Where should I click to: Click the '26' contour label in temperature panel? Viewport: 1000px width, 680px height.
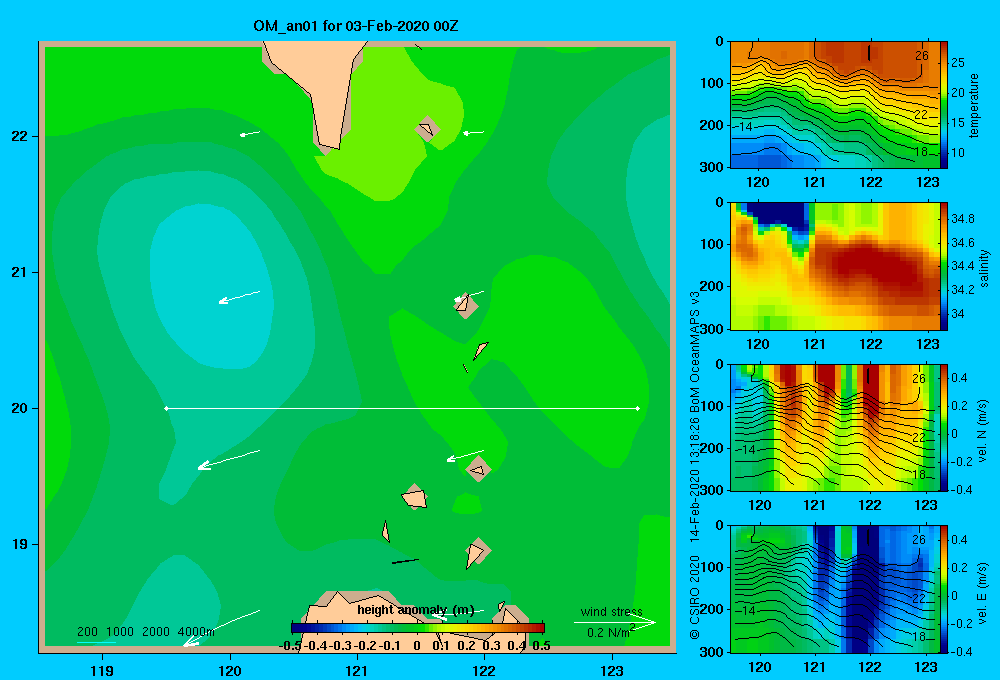922,55
